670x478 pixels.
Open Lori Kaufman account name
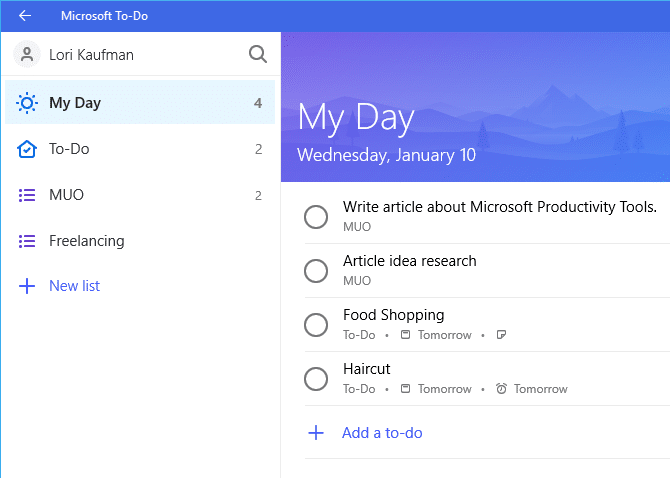coord(91,55)
